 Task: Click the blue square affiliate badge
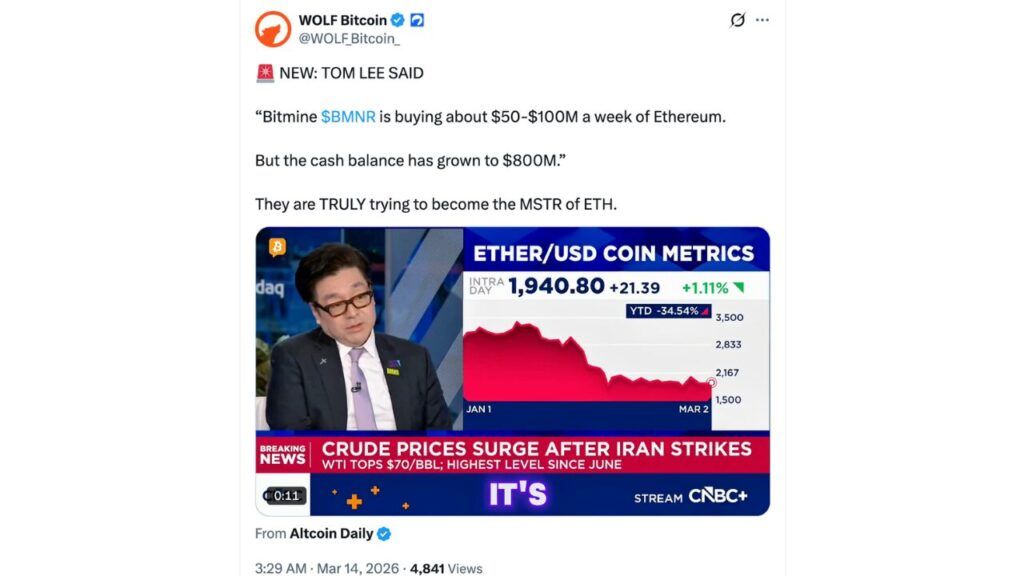(417, 20)
